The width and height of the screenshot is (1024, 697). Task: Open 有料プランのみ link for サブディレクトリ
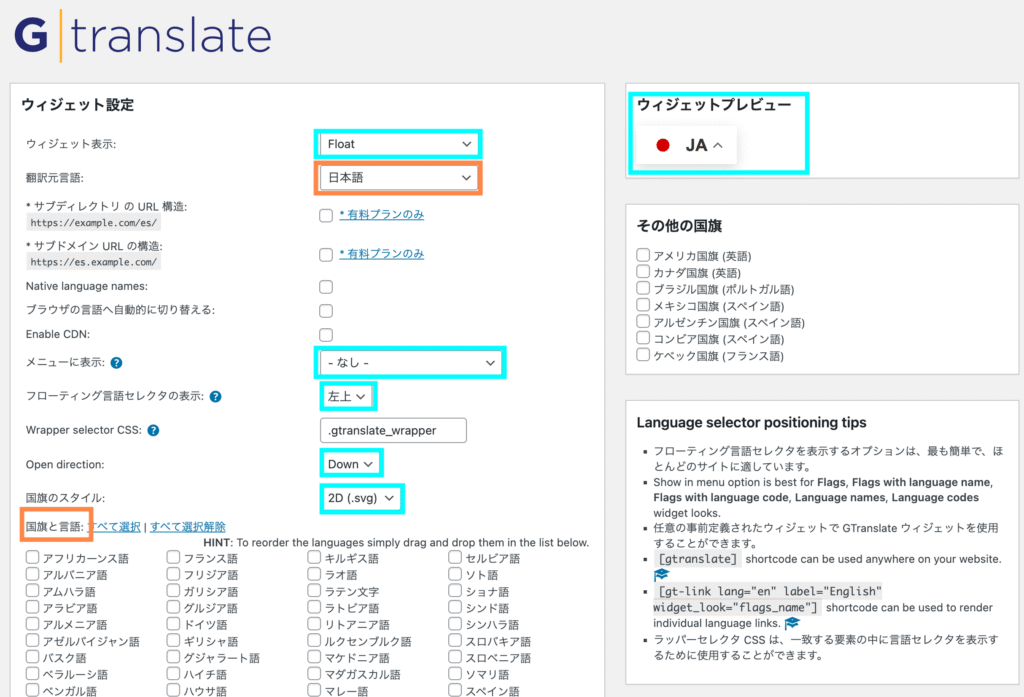click(381, 214)
